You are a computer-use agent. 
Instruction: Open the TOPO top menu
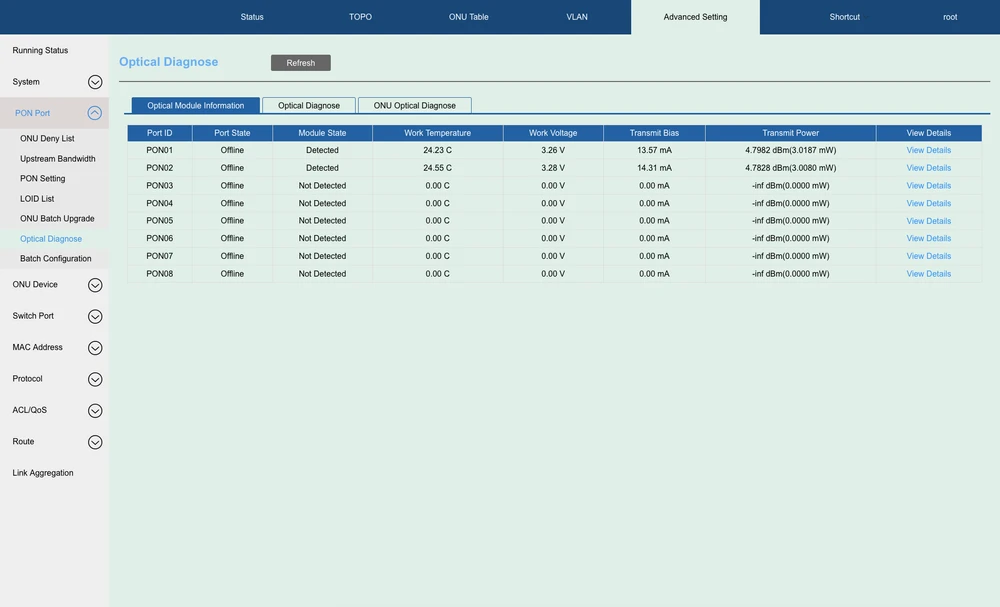pos(360,17)
